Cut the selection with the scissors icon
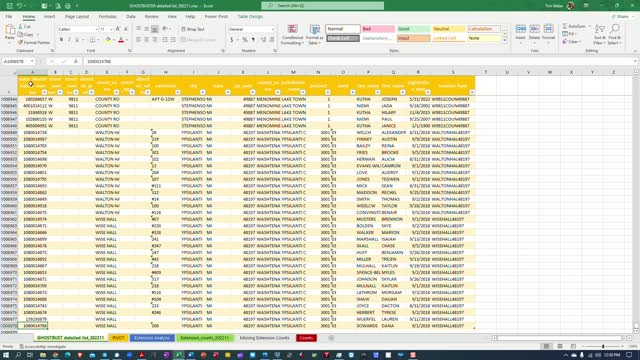The width and height of the screenshot is (640, 360). (20, 27)
